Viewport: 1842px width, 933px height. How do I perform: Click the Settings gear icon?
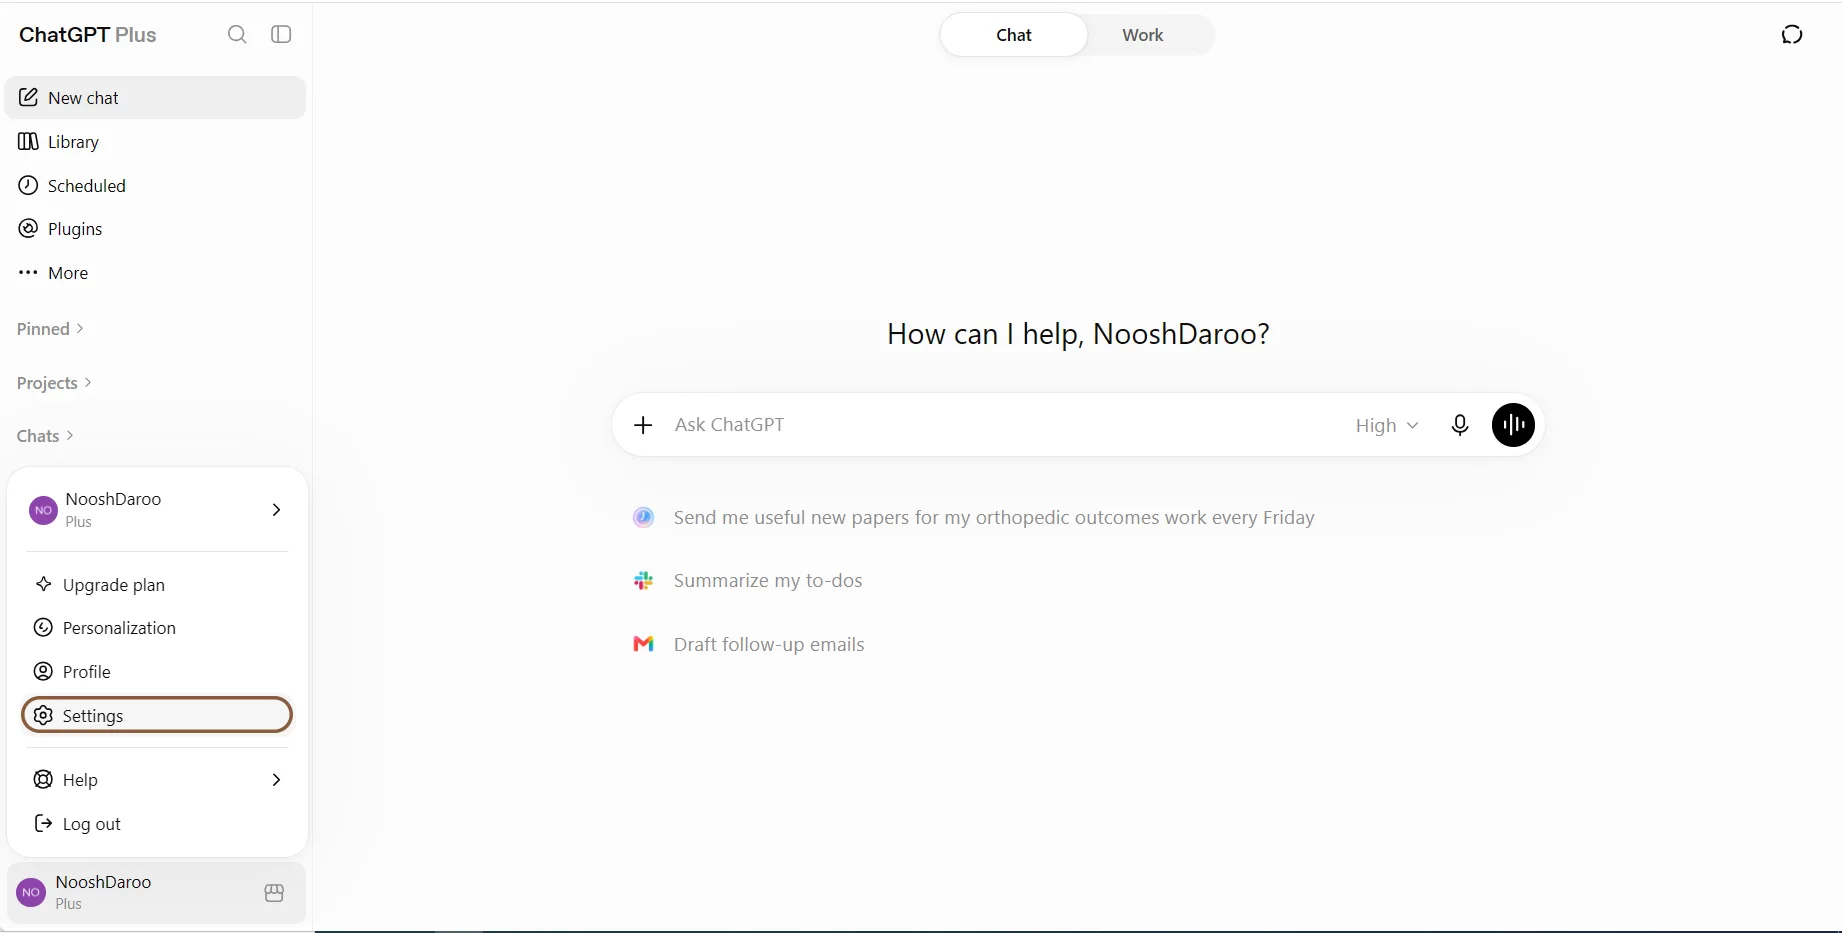coord(43,715)
